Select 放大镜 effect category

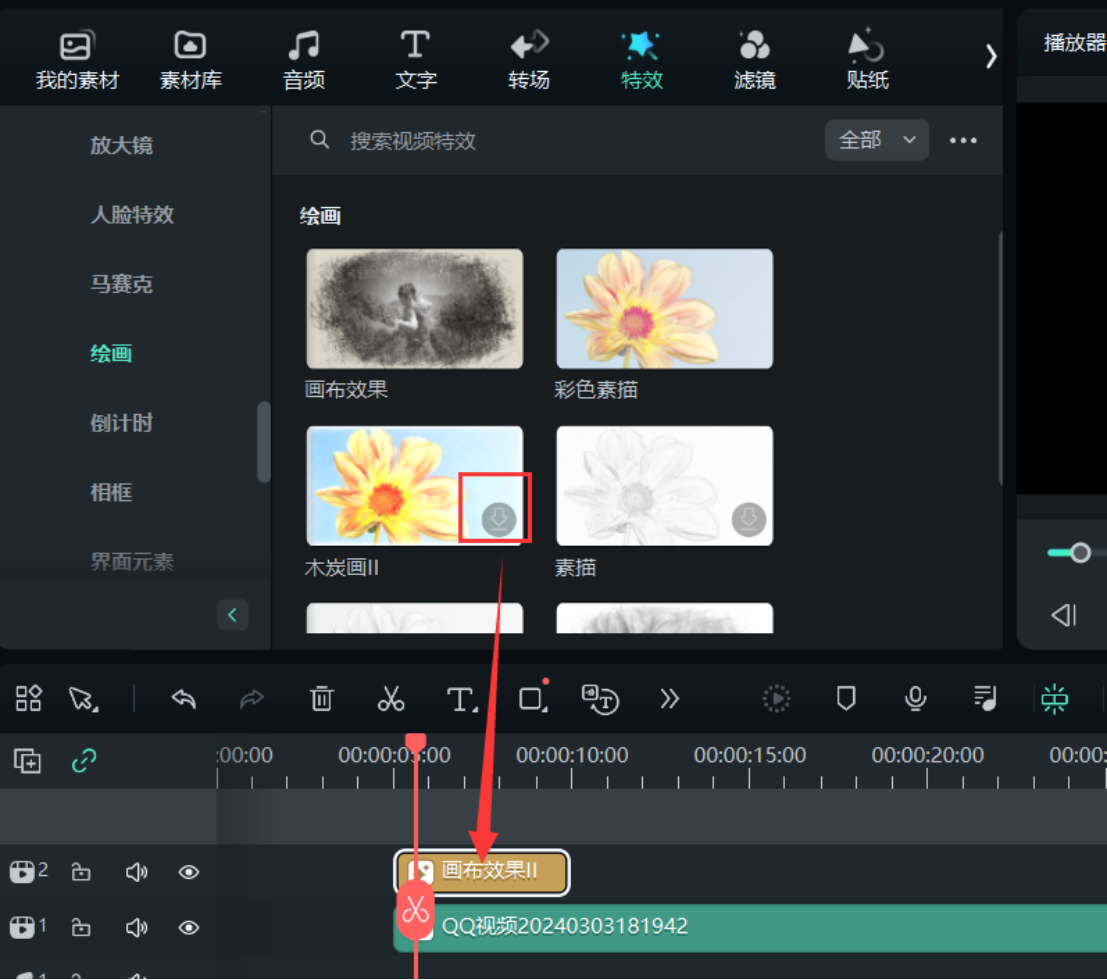coord(121,145)
